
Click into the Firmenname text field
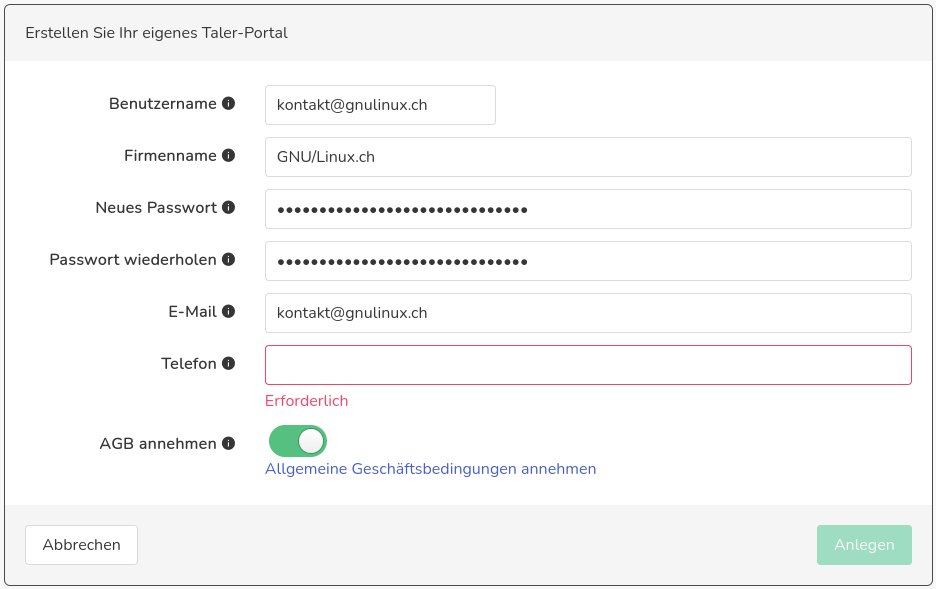(588, 157)
